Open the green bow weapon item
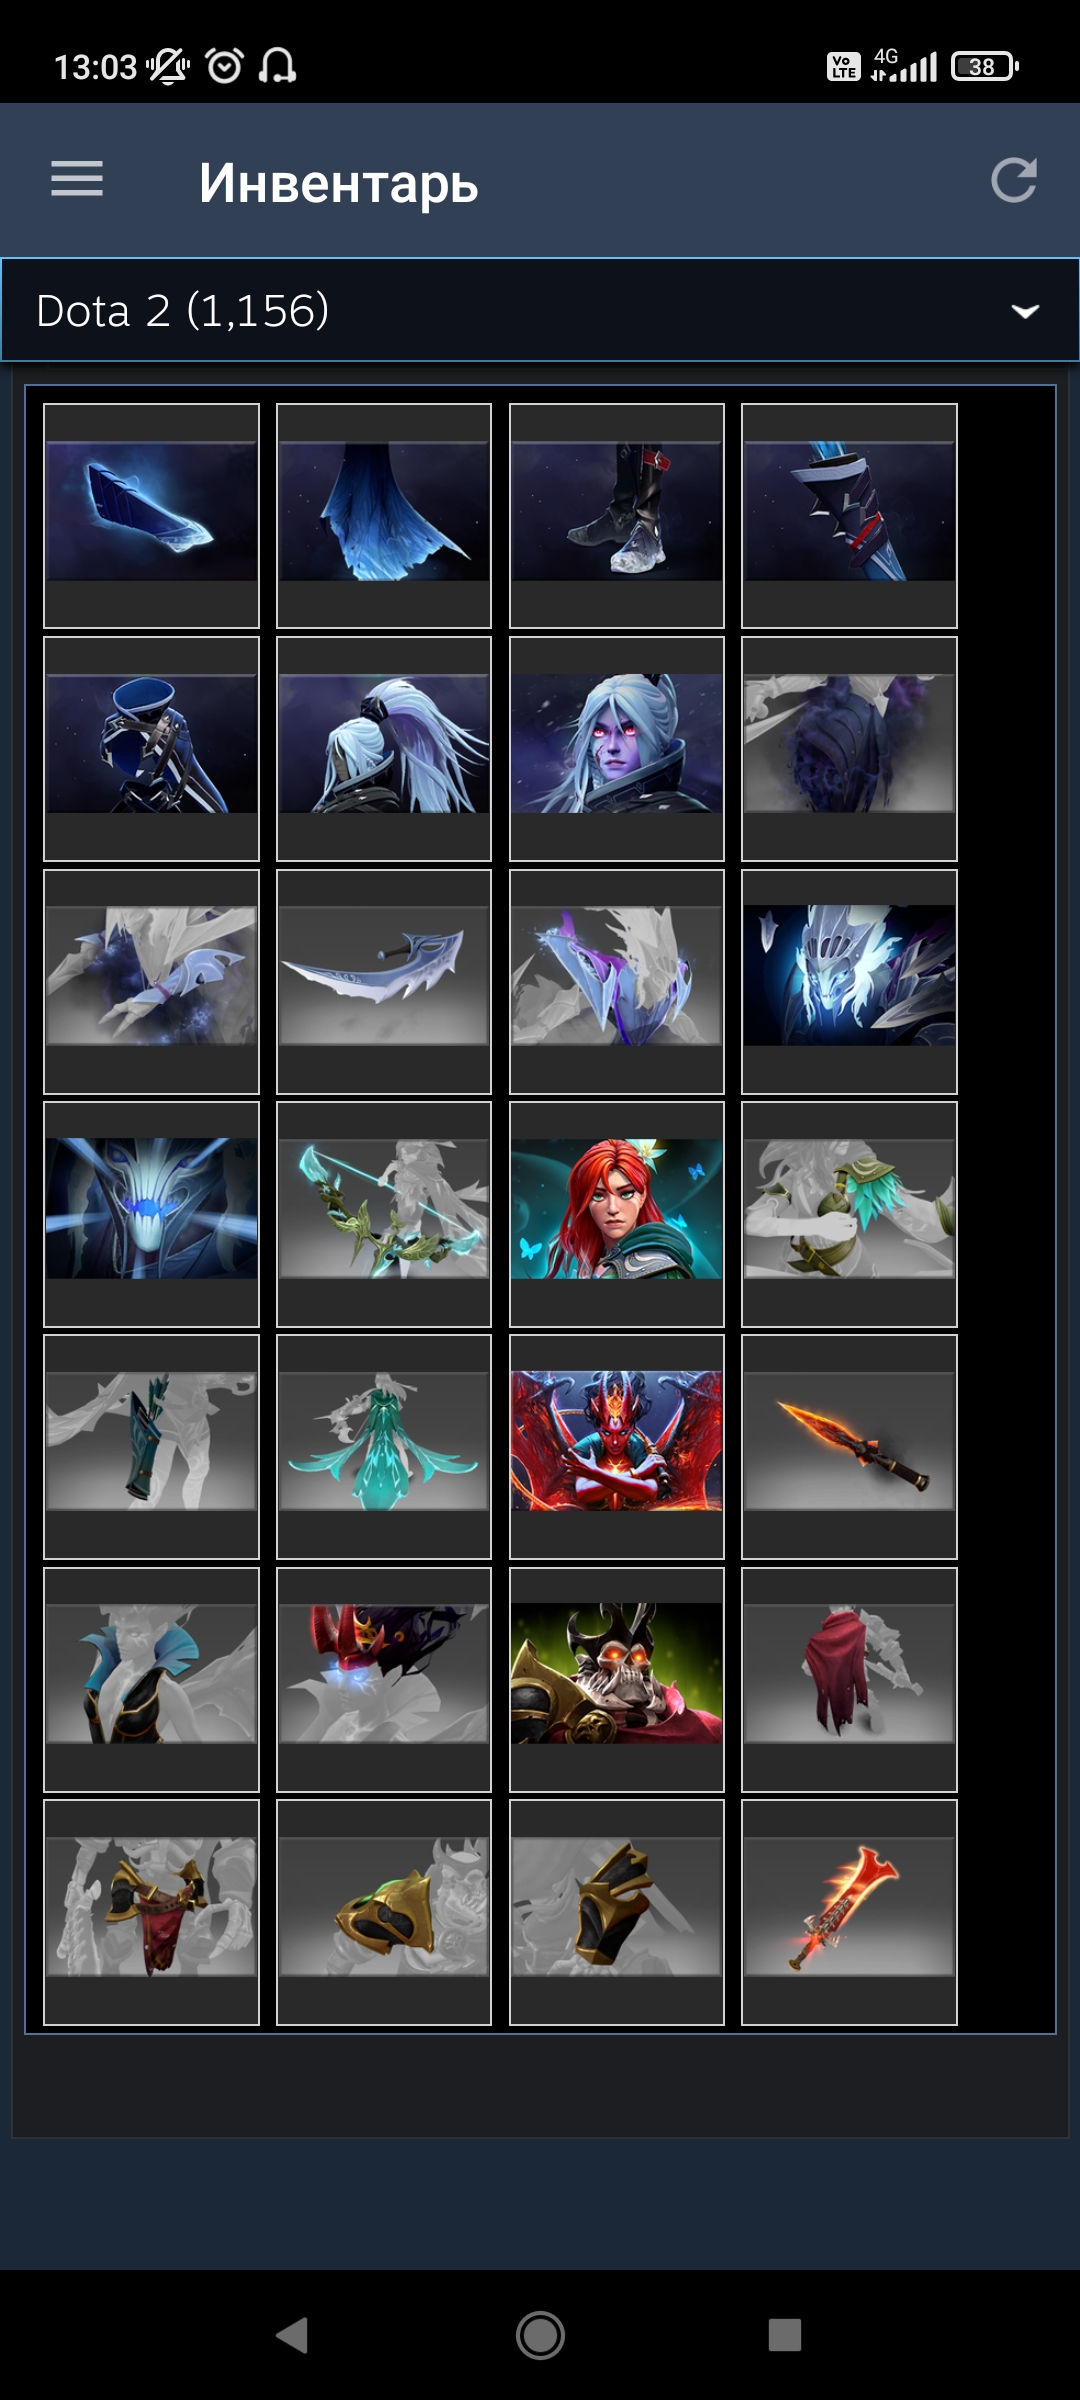Viewport: 1080px width, 2400px height. [x=384, y=1214]
